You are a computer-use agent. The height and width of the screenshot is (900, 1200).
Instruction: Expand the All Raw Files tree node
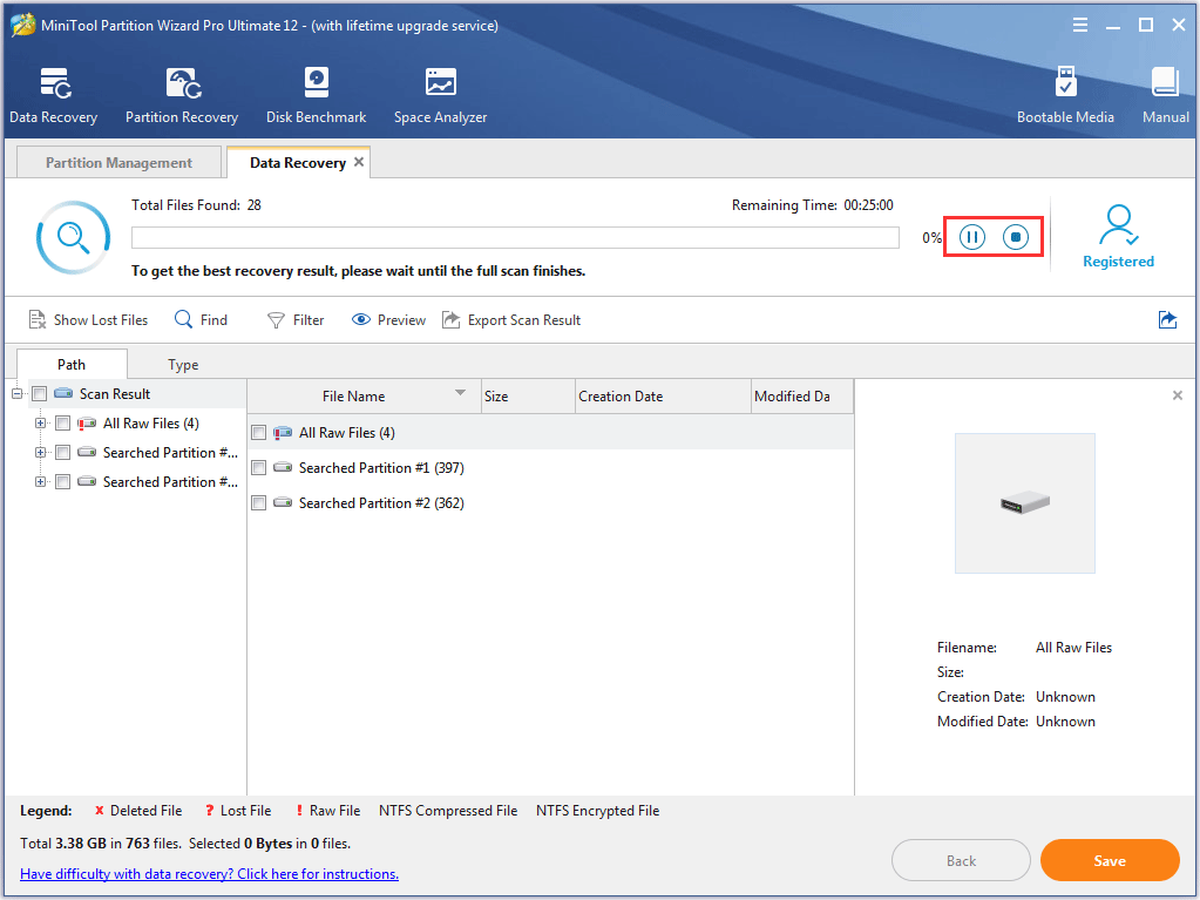[x=41, y=423]
